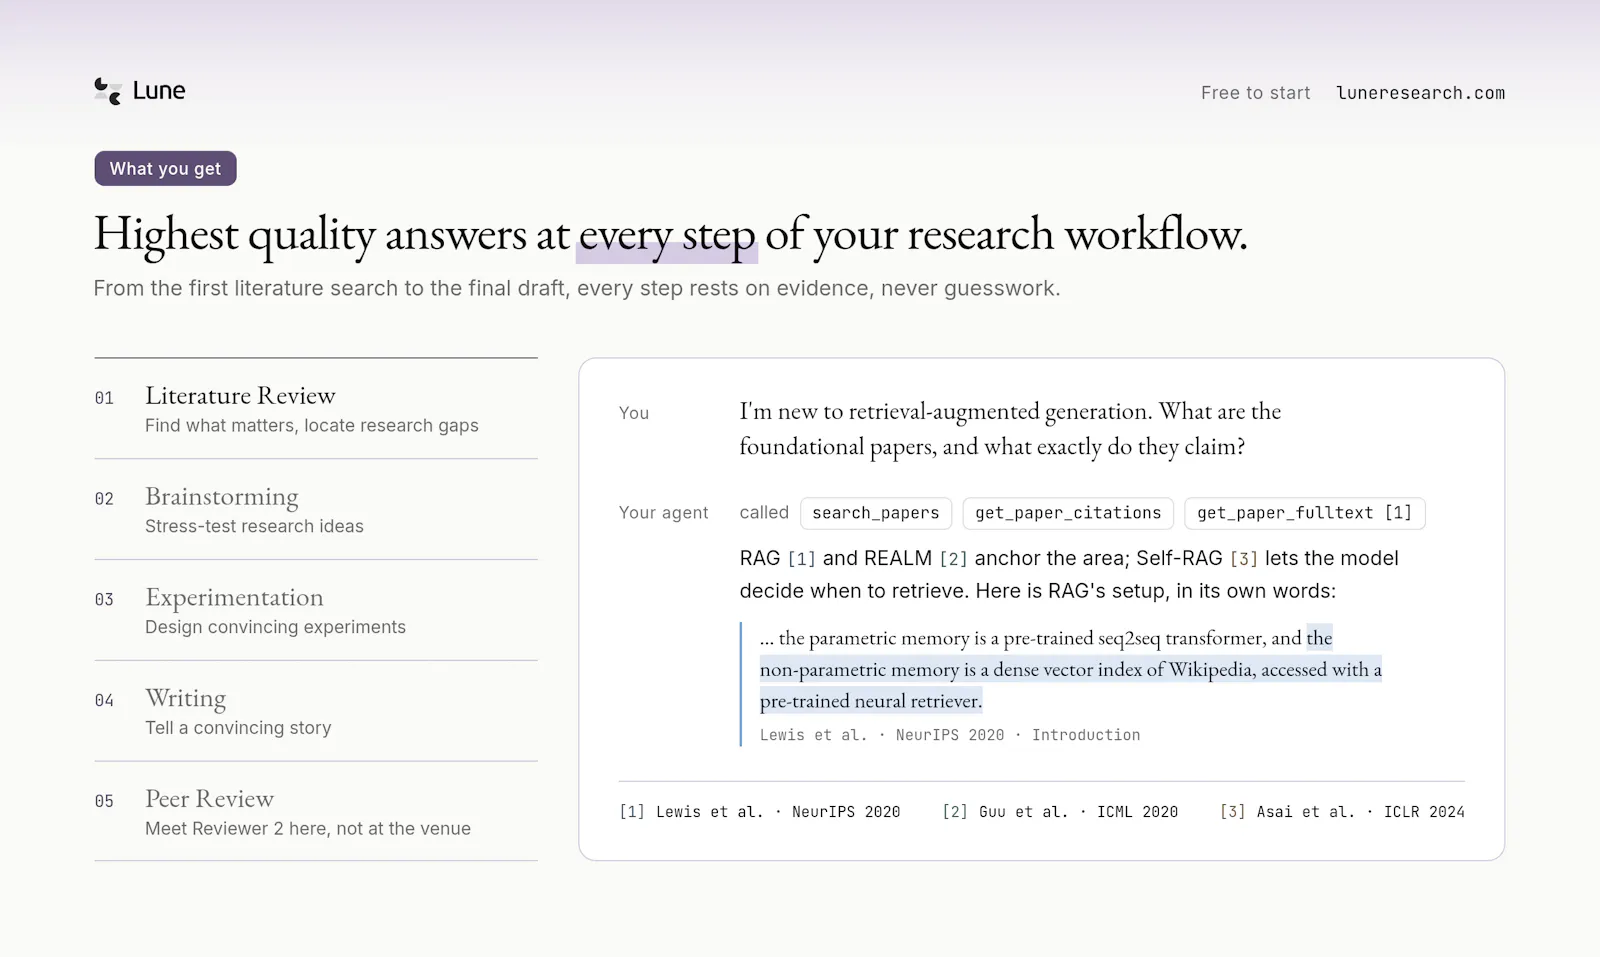
Task: Click the 'Tell a convincing story' subtitle
Action: tap(238, 728)
